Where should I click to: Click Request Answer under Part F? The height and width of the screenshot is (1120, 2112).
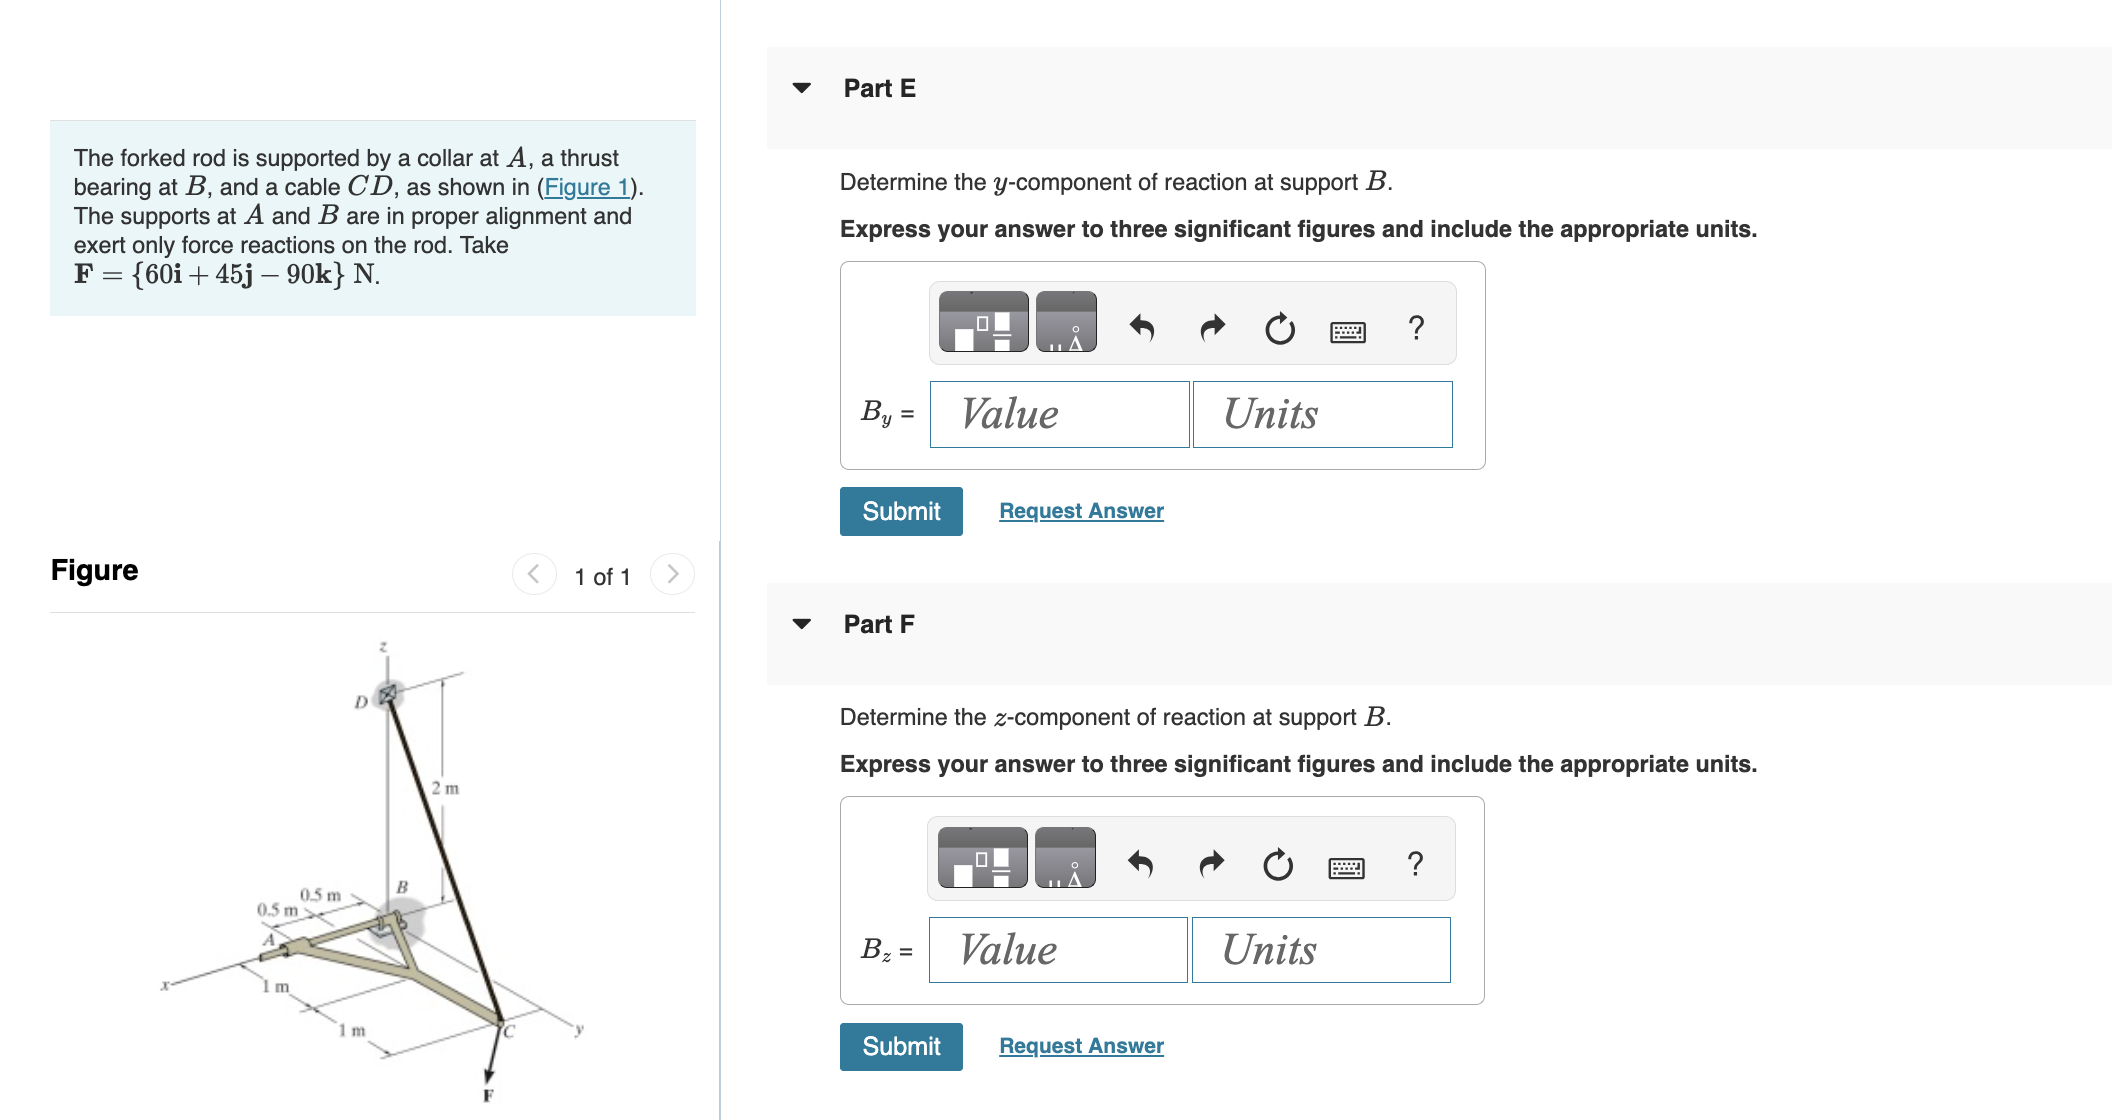pos(1080,1045)
